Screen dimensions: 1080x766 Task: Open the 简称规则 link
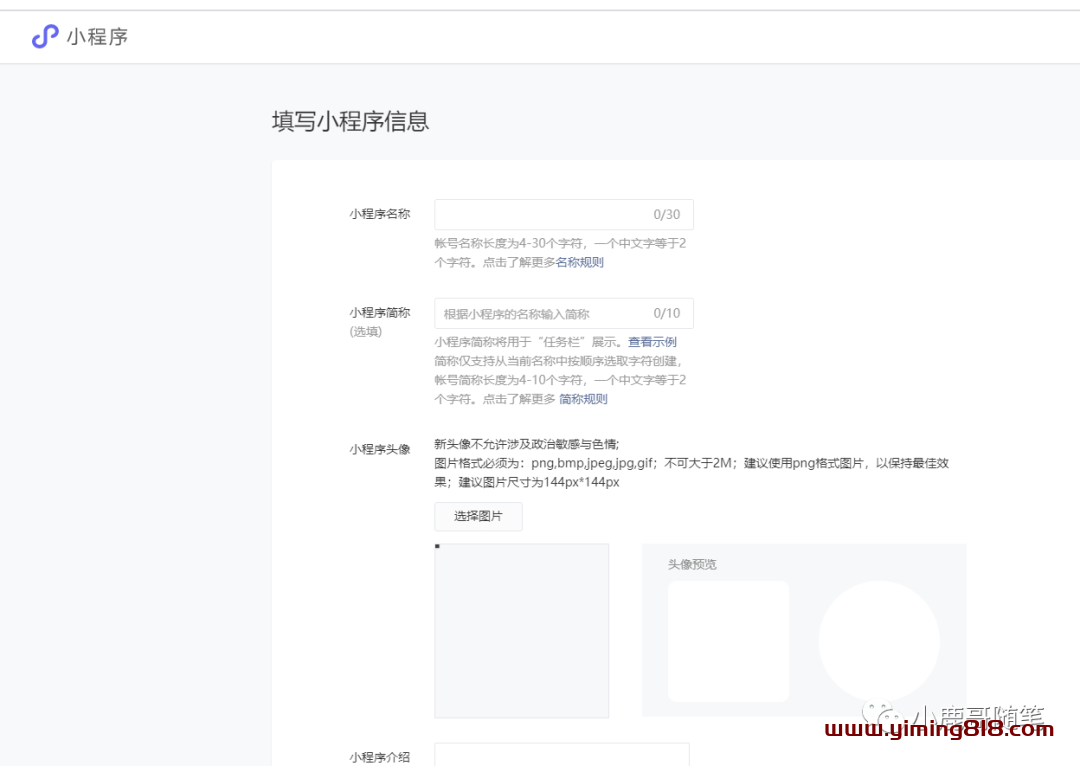pos(583,399)
